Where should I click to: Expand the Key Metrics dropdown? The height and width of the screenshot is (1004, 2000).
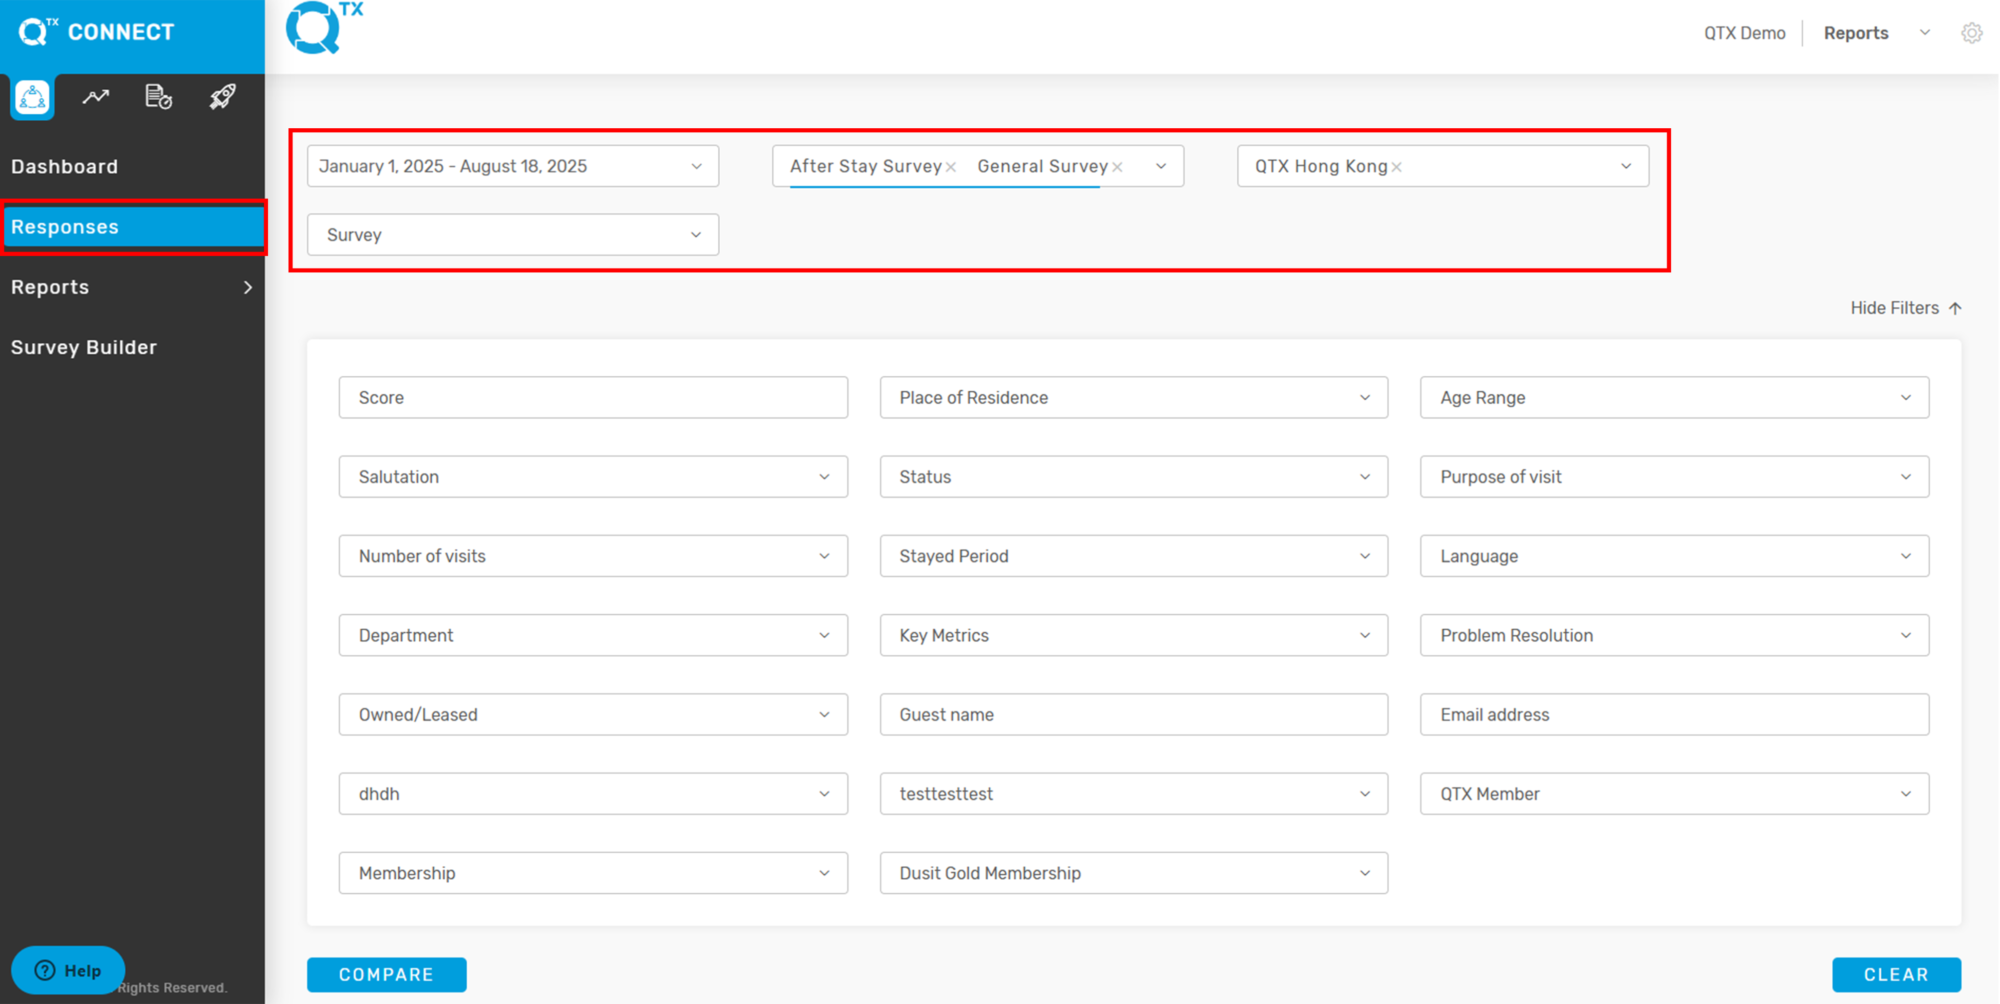click(1134, 636)
